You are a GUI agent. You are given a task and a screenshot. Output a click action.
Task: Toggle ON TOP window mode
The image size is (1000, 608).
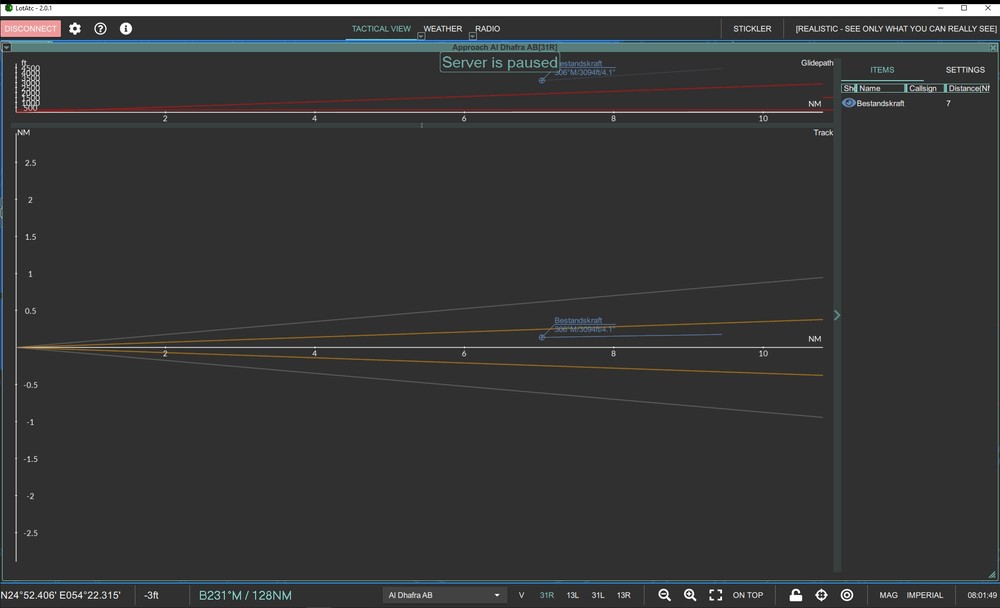(x=747, y=595)
